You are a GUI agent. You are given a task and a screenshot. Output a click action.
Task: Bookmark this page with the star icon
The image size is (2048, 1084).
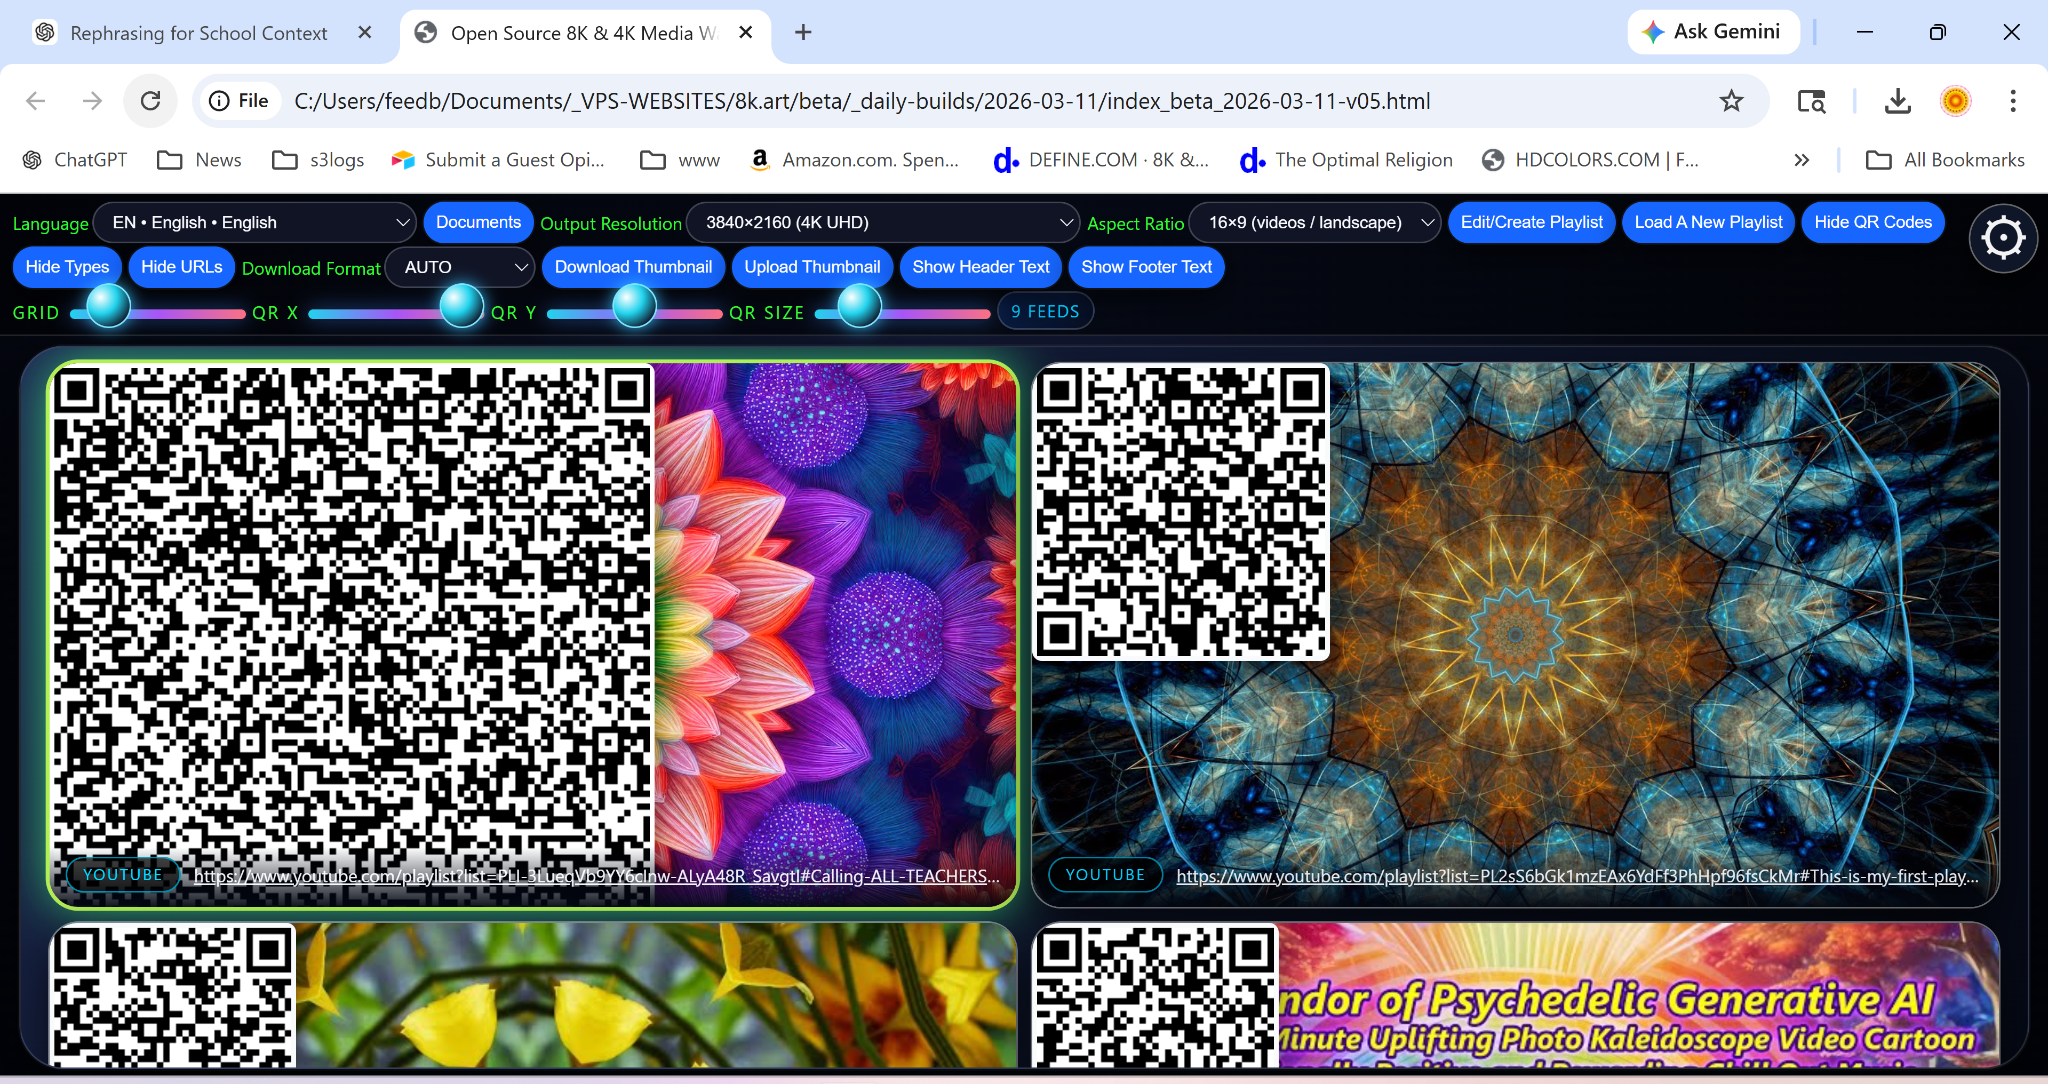[x=1731, y=101]
